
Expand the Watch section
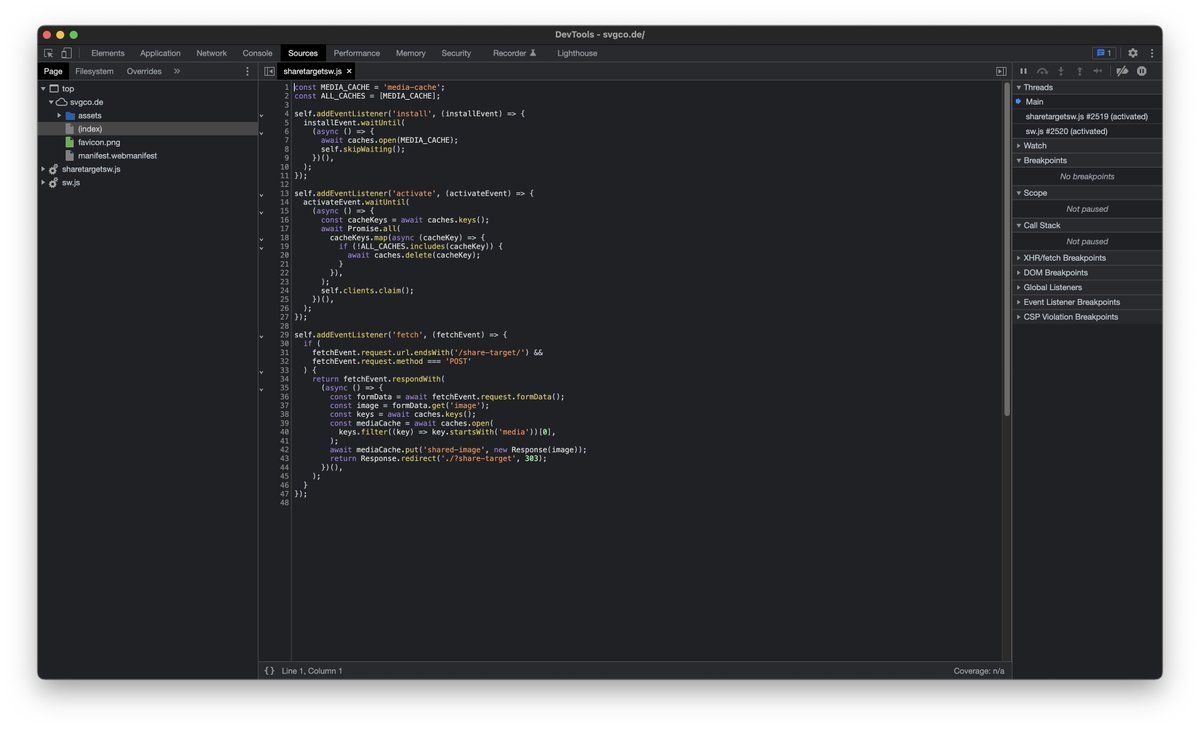pyautogui.click(x=1088, y=146)
